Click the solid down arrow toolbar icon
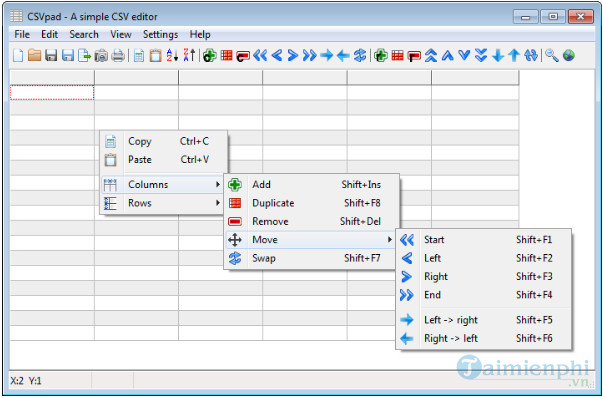603x398 pixels. 498,55
